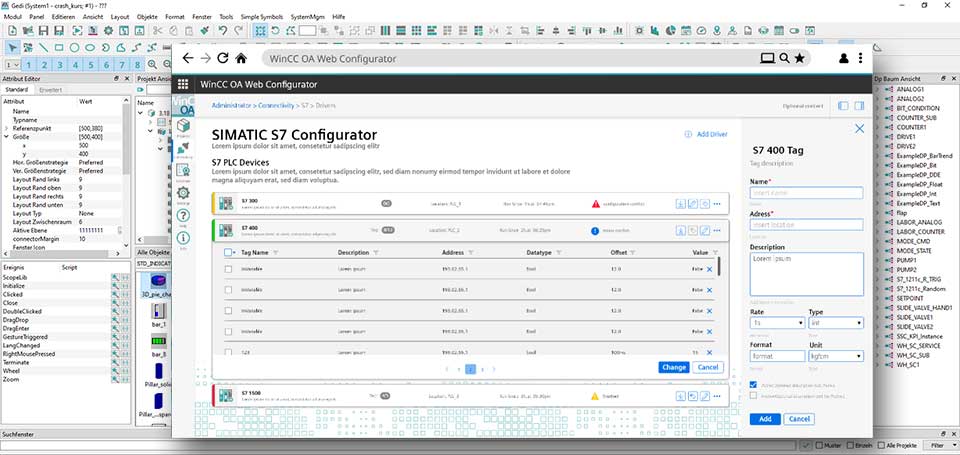Tick the select-all checkbox beside Tag Name
The height and width of the screenshot is (455, 960).
tap(229, 253)
